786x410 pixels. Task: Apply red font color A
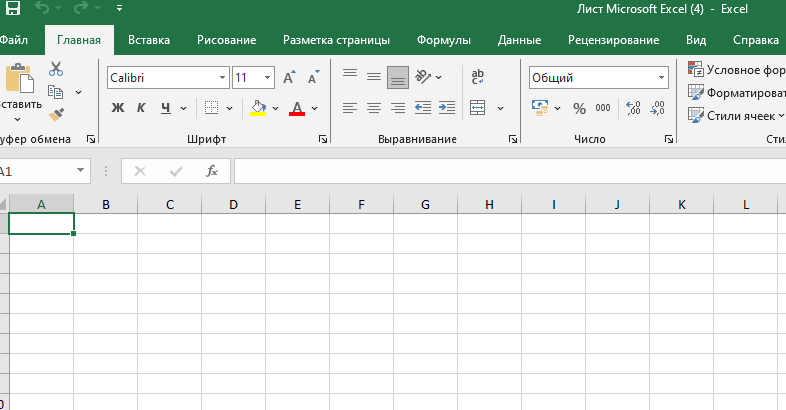297,108
